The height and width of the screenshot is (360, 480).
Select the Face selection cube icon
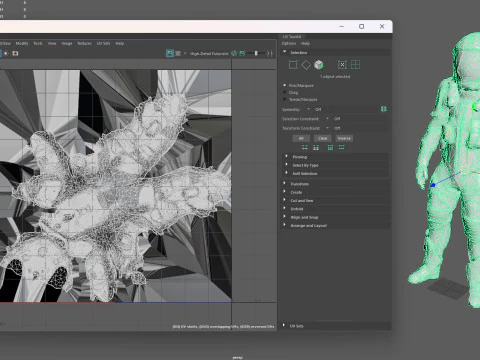pyautogui.click(x=319, y=65)
